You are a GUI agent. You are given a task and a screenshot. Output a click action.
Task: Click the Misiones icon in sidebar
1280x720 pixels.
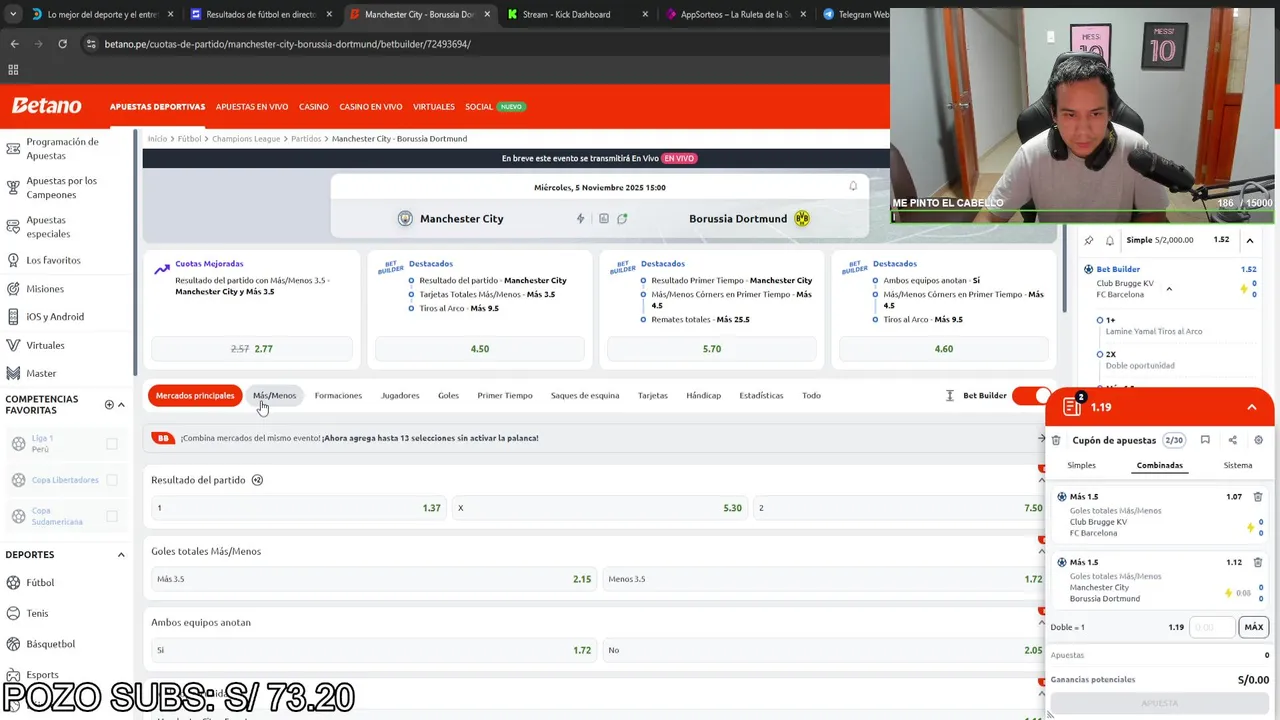(14, 289)
